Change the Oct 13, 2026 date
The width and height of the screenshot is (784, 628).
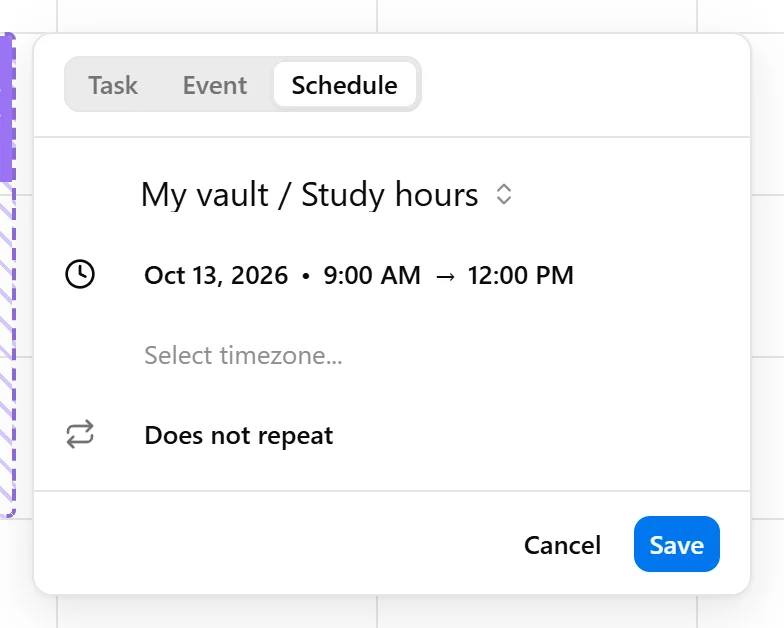tap(216, 275)
